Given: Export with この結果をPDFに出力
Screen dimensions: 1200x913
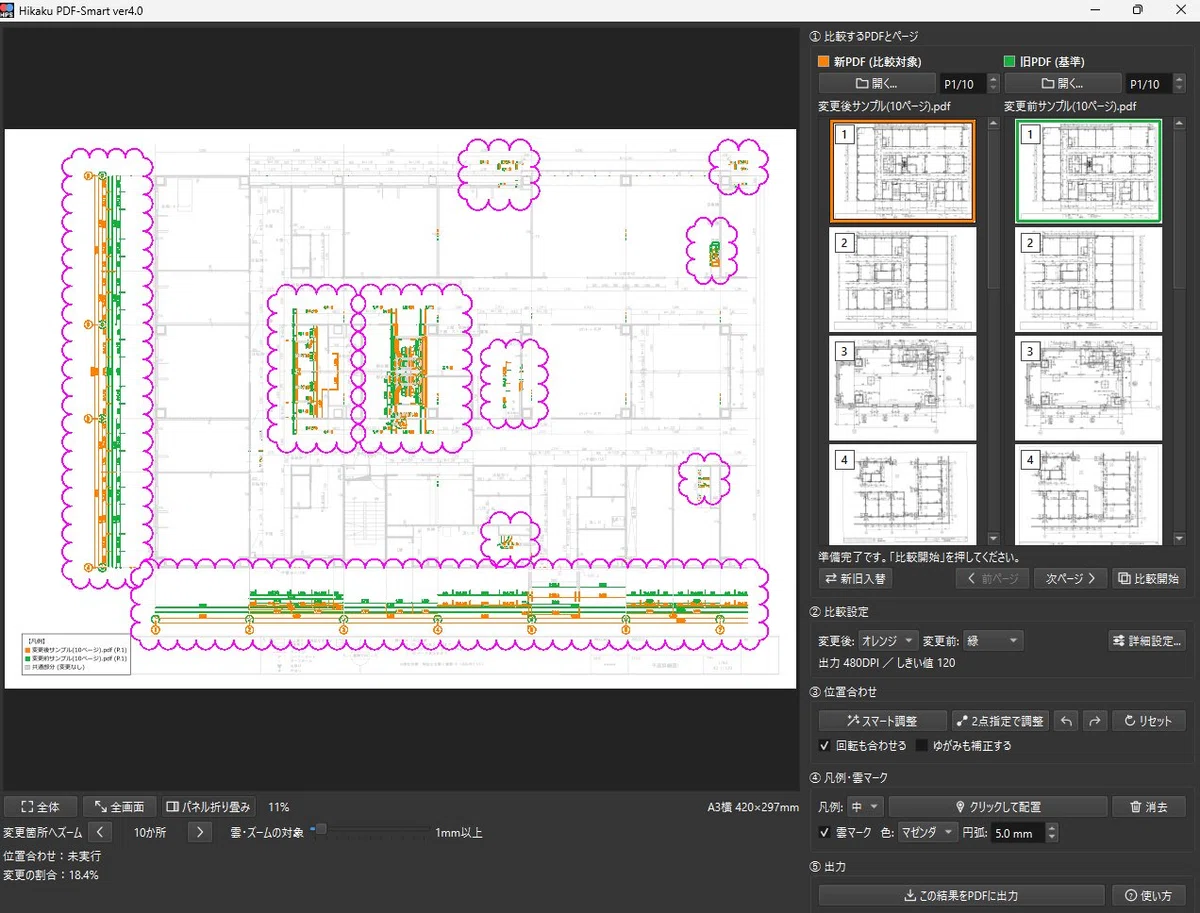Looking at the screenshot, I should (x=961, y=895).
